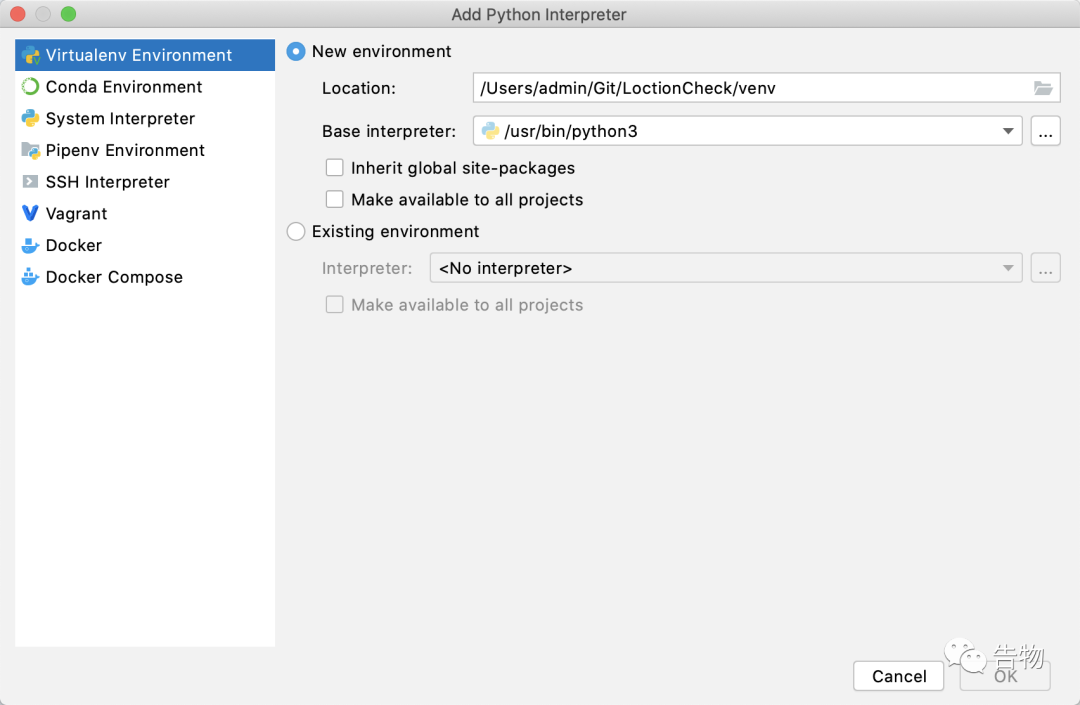The image size is (1080, 705).
Task: Click the Conda Environment circle icon
Action: [x=30, y=87]
